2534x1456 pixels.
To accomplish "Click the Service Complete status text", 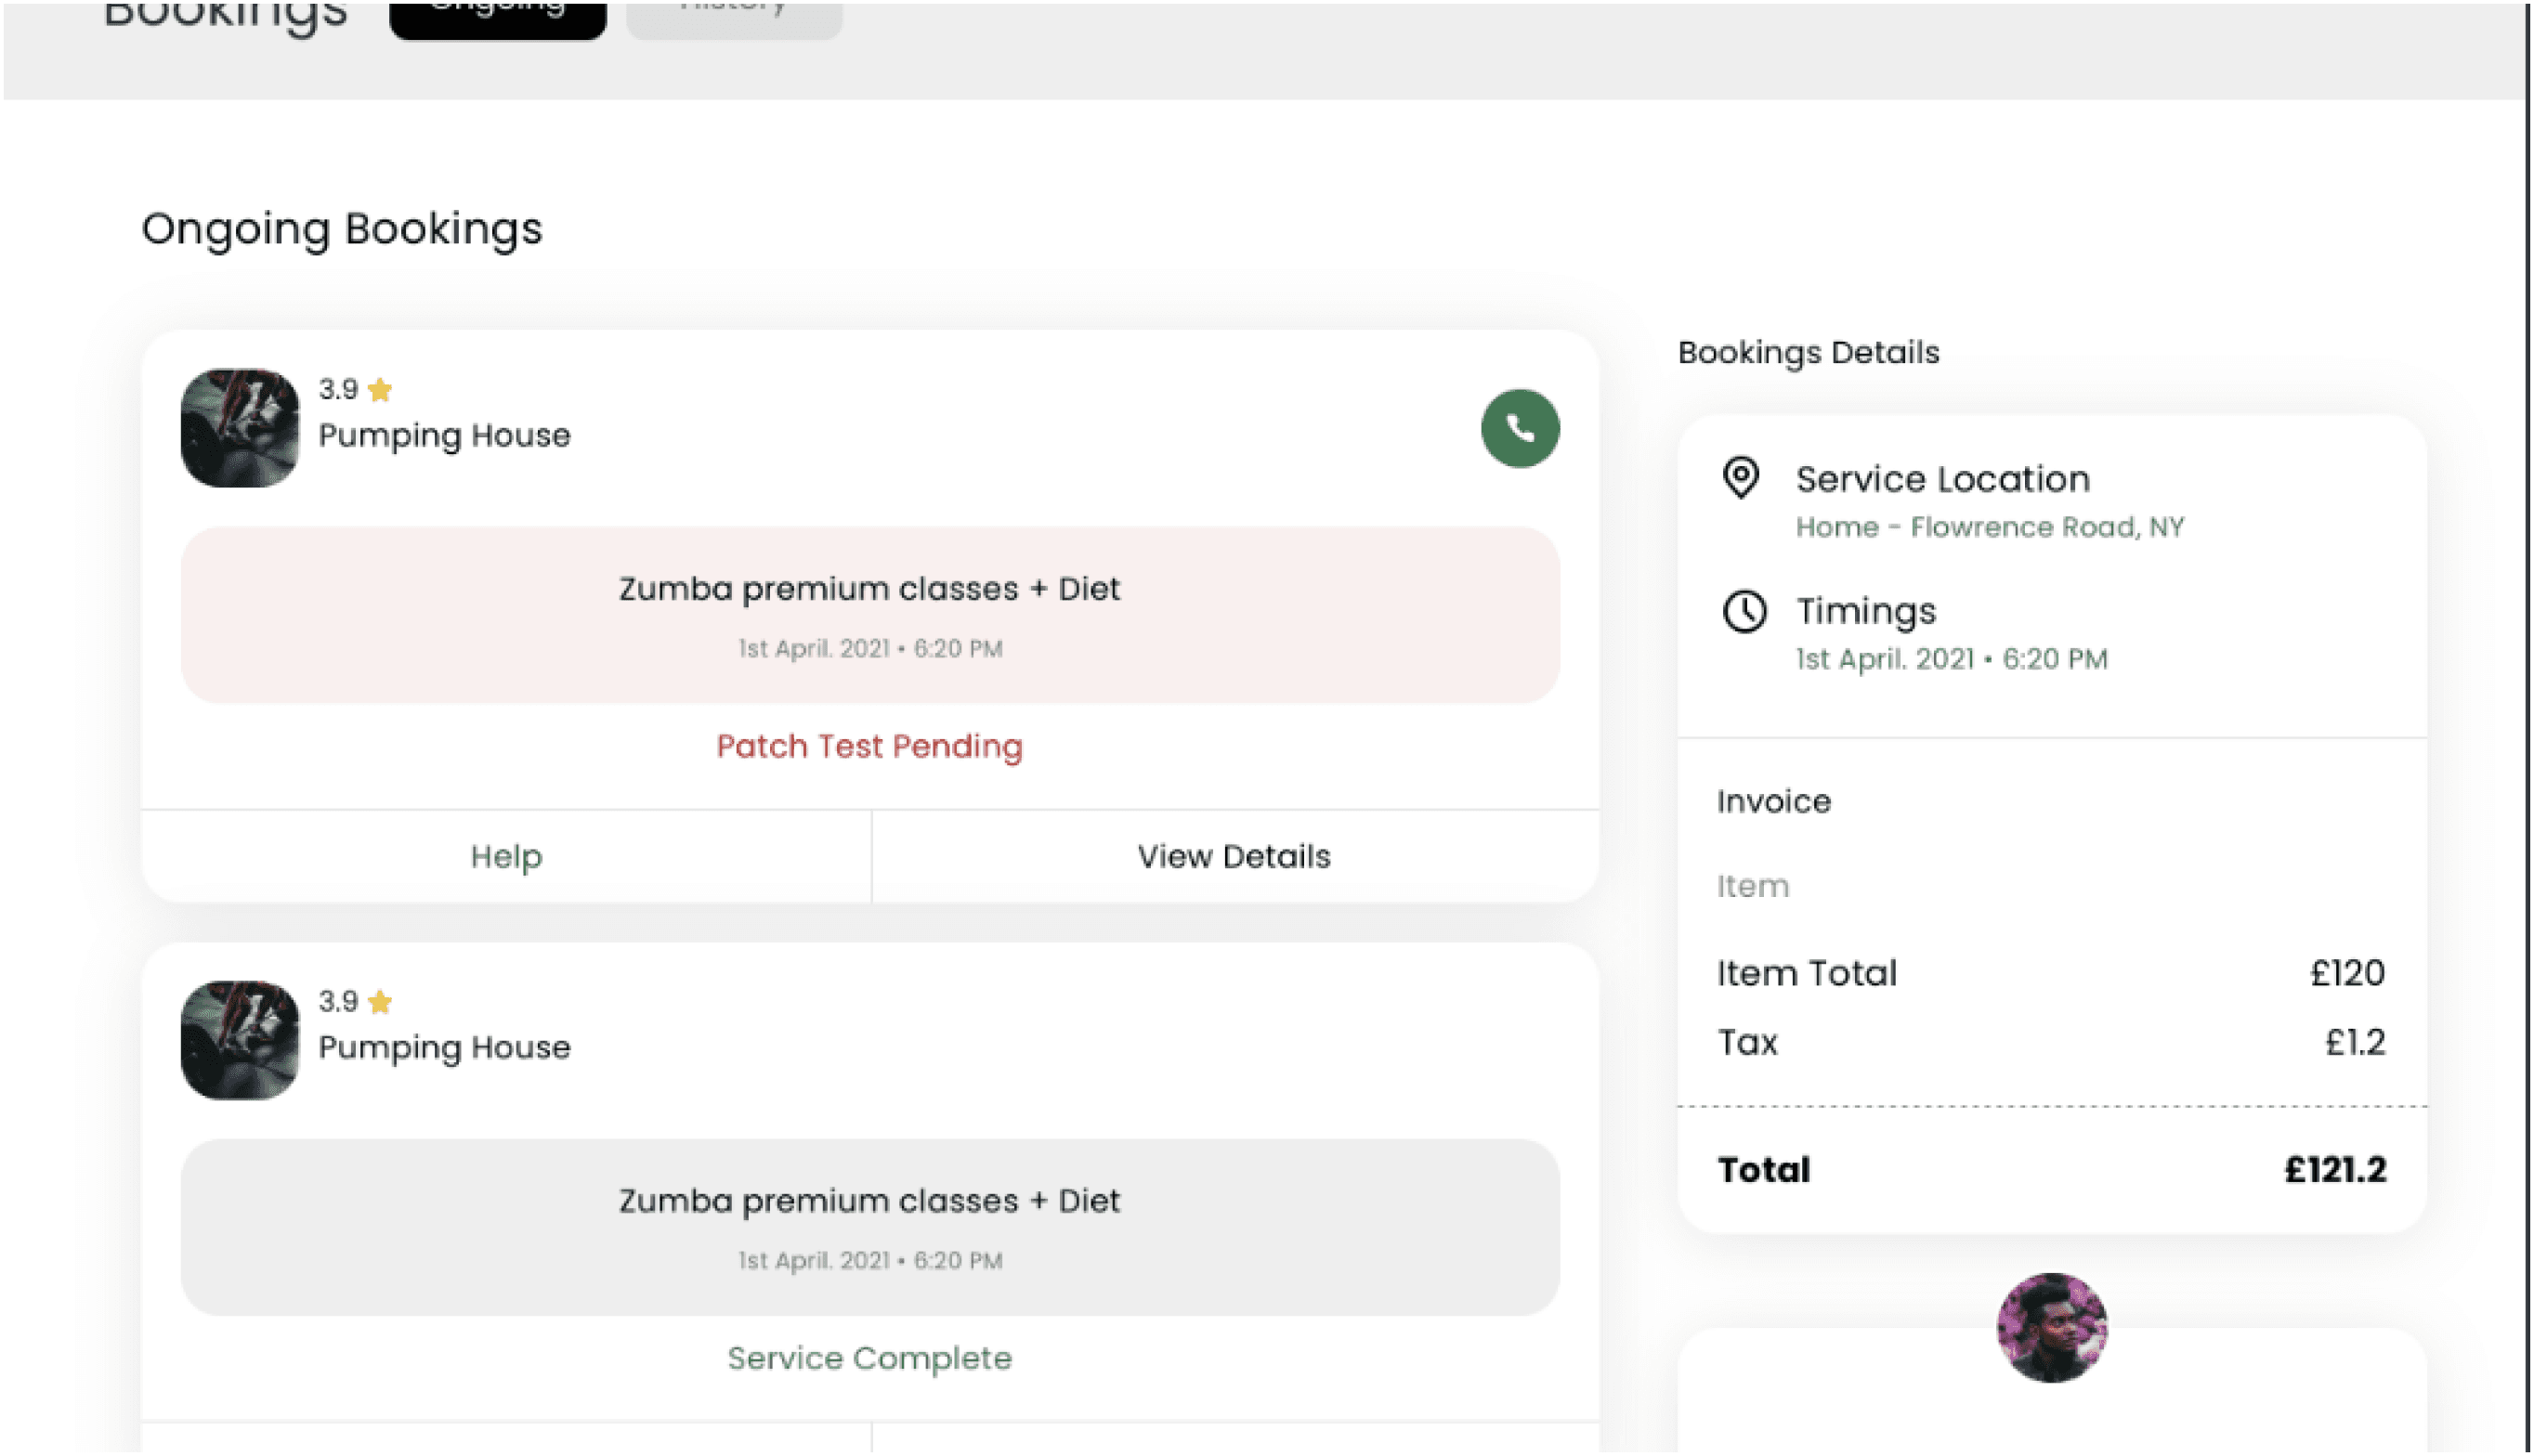I will click(x=869, y=1358).
